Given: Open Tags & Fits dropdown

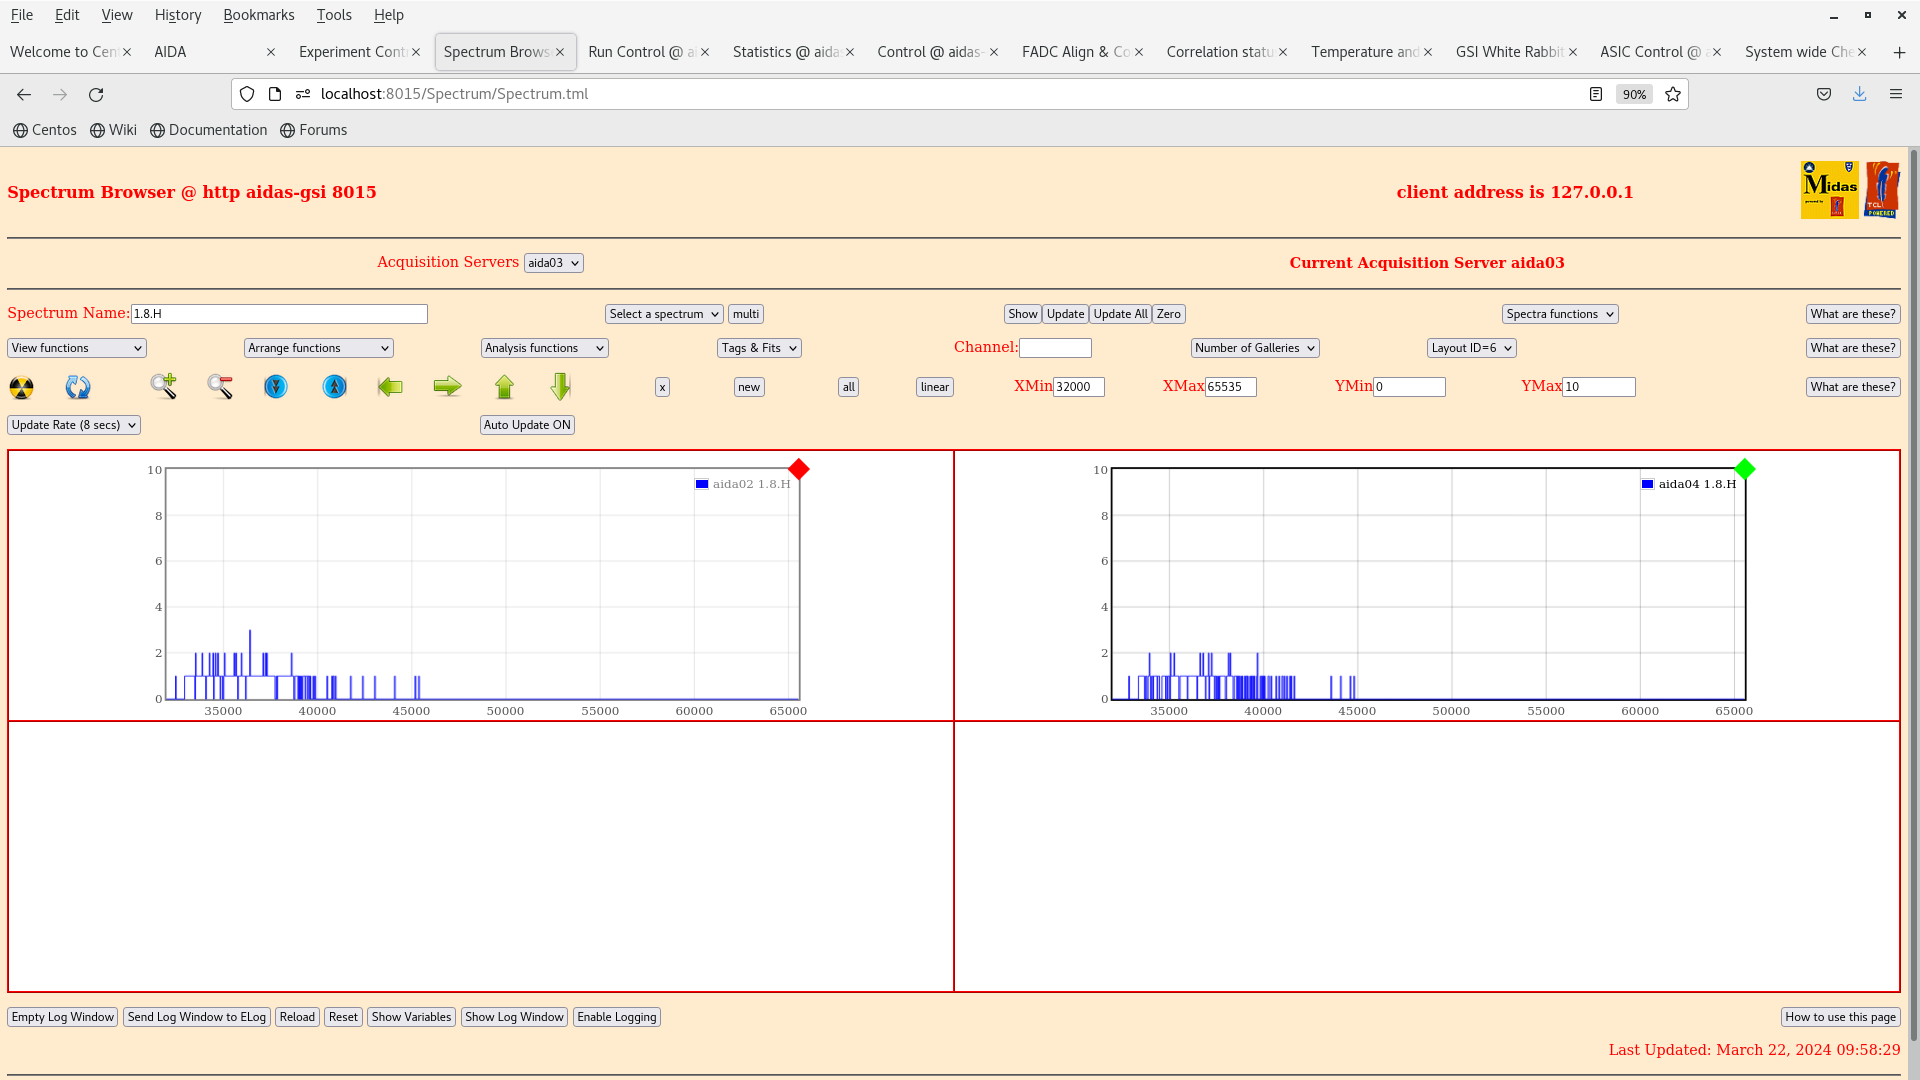Looking at the screenshot, I should point(759,348).
